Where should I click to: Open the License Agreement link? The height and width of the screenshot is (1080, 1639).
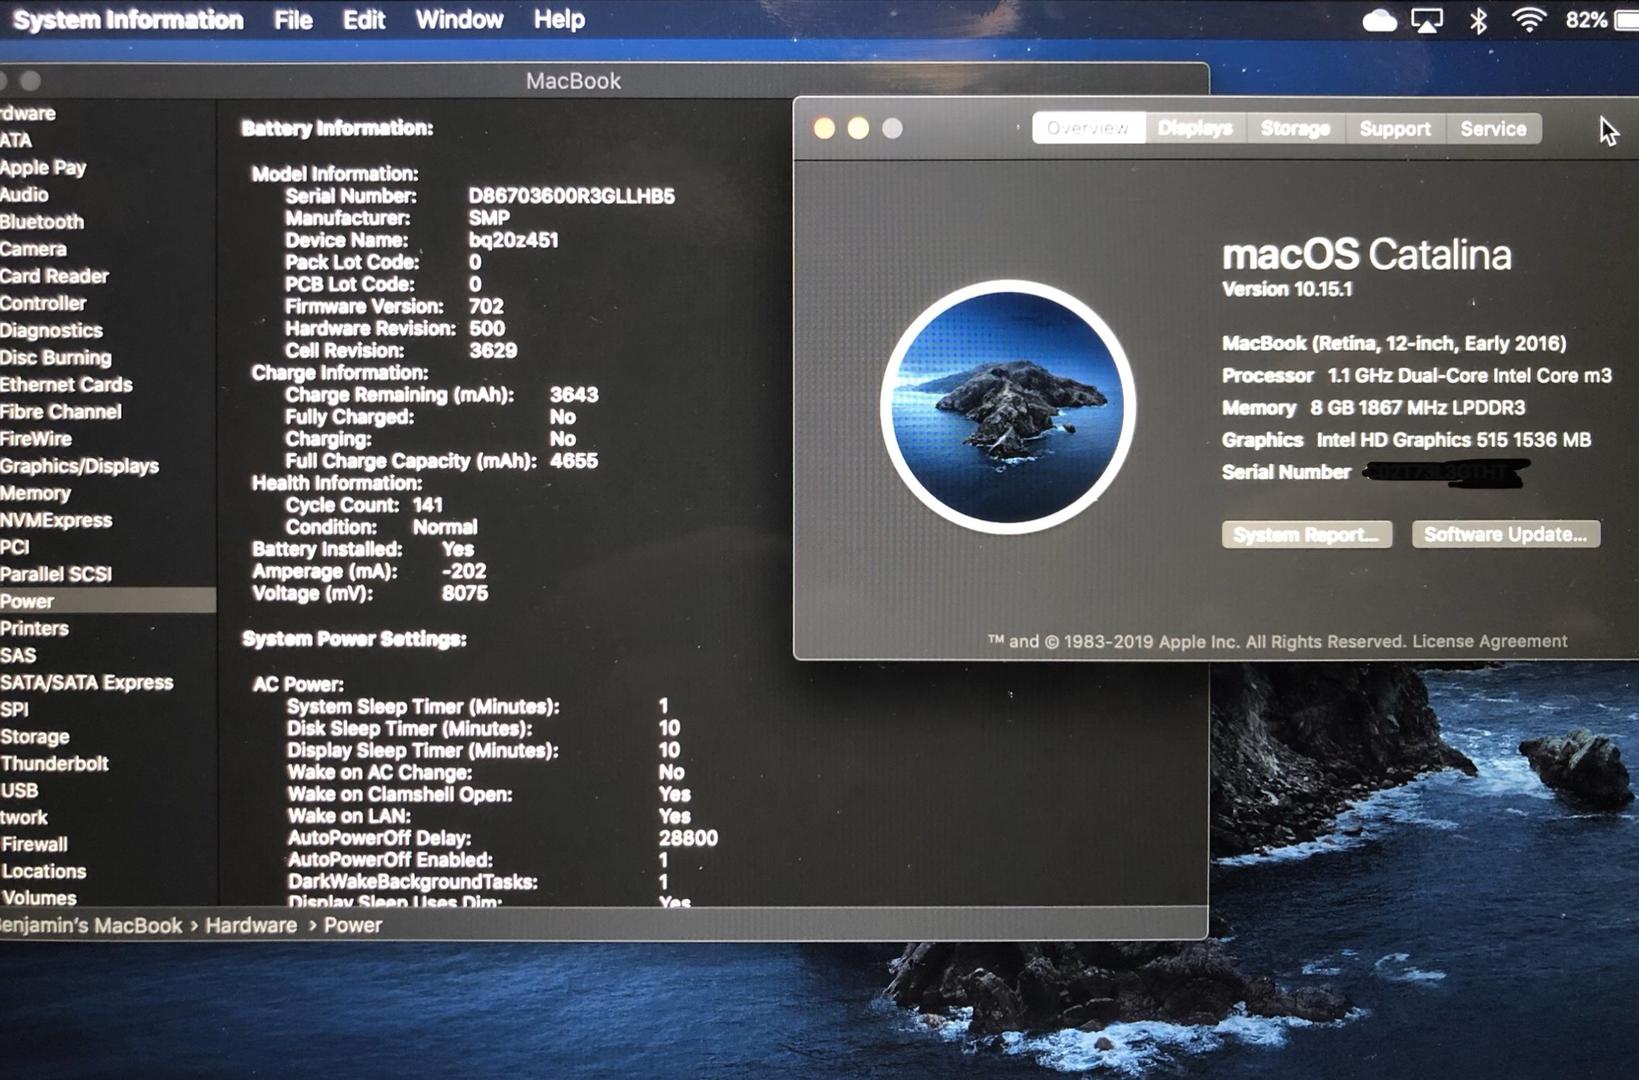(x=1489, y=641)
